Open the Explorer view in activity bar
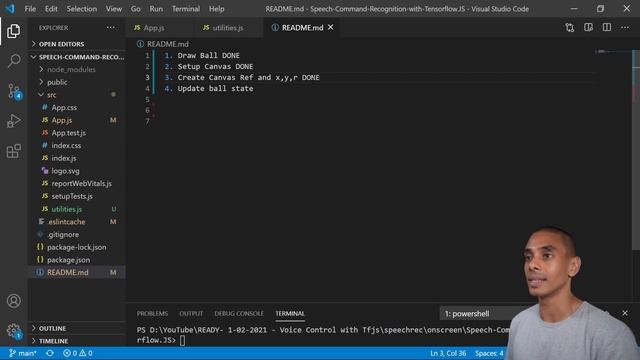The height and width of the screenshot is (360, 640). tap(13, 31)
